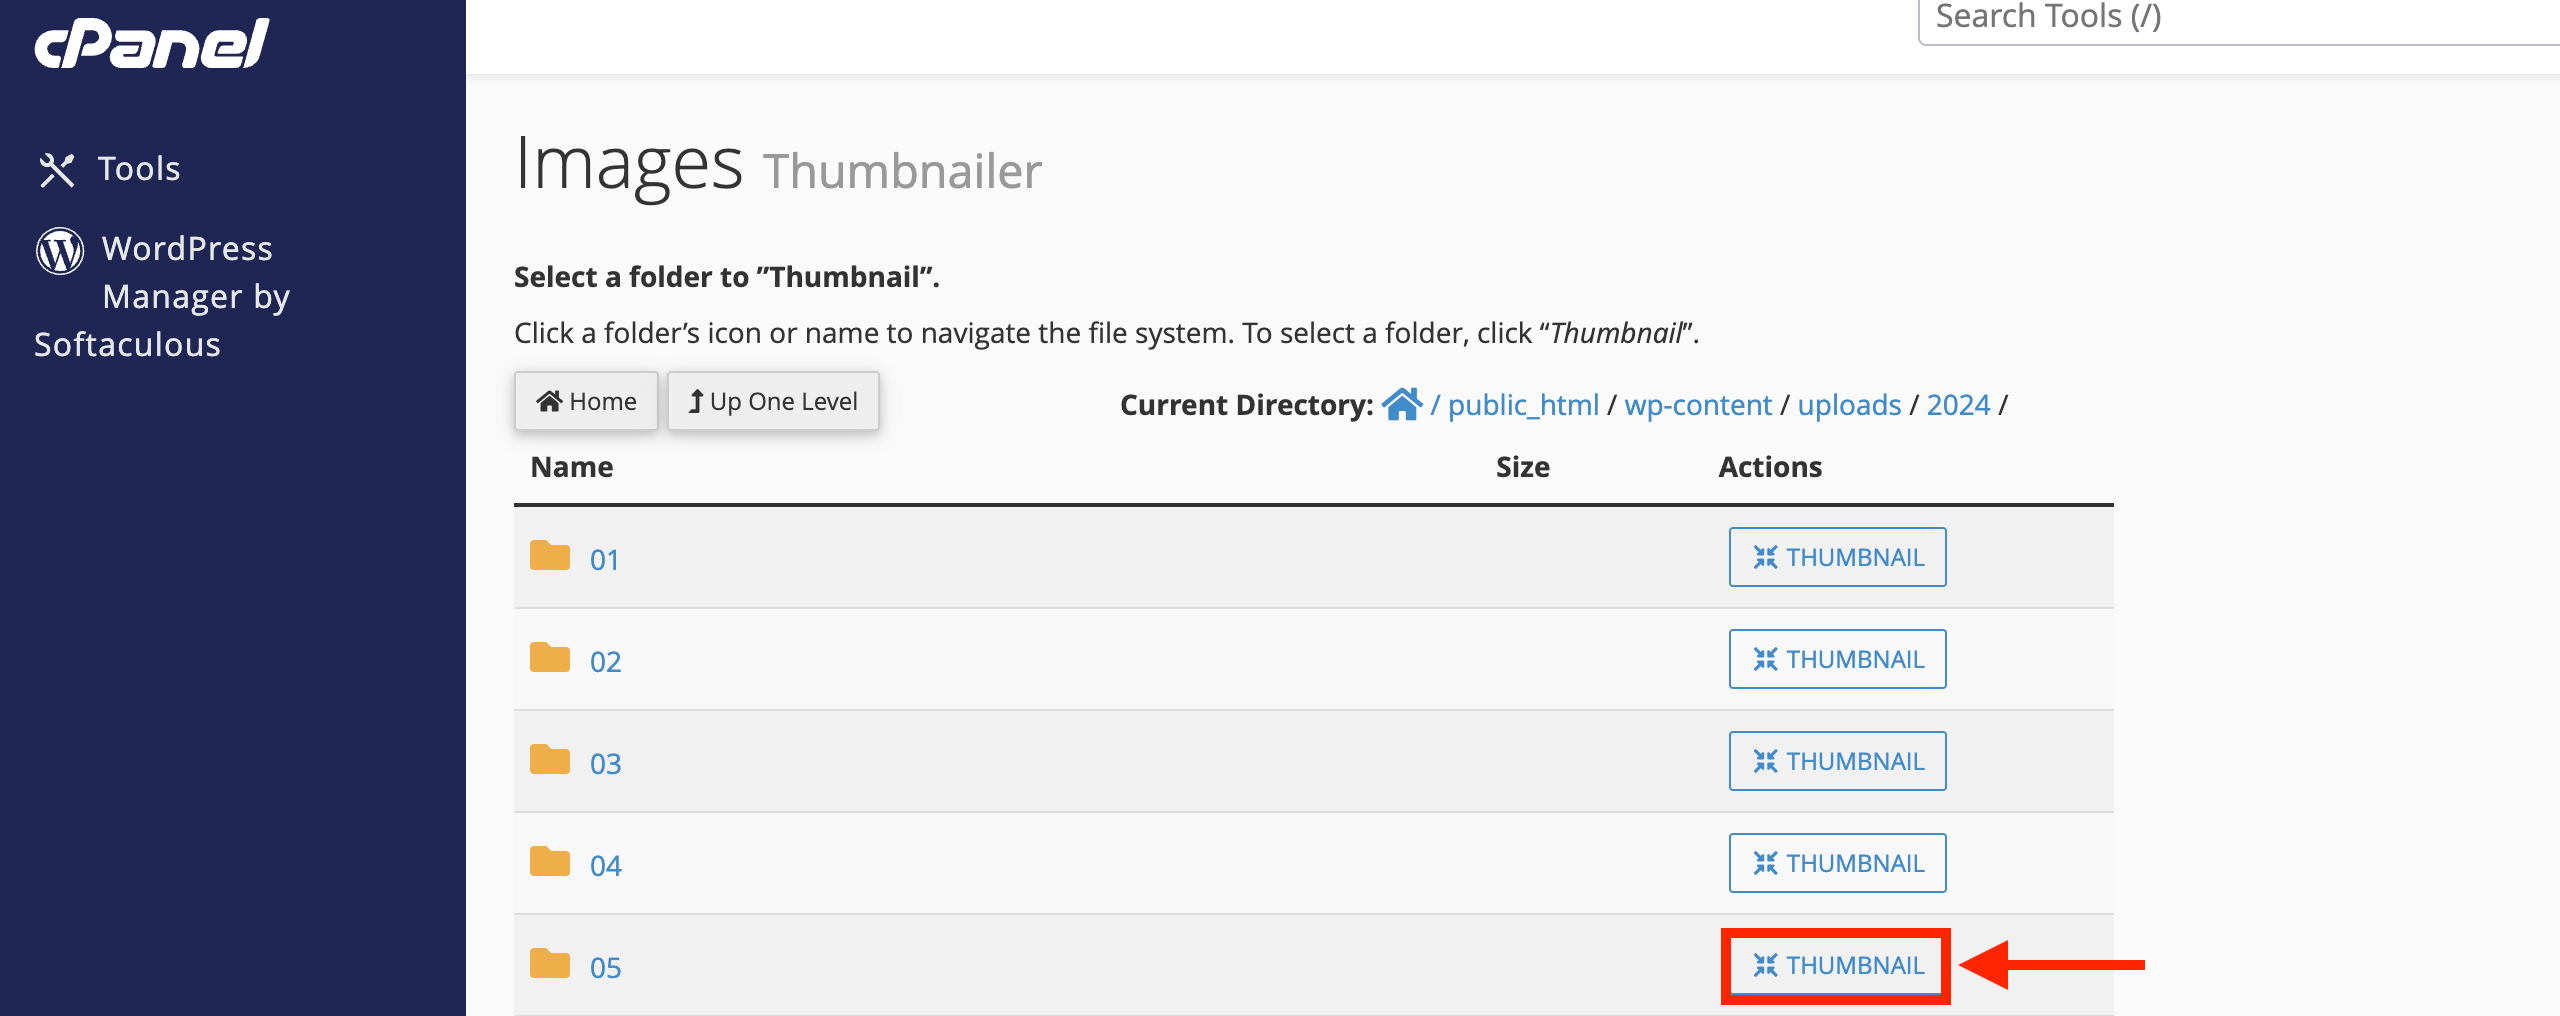Click the Actions column header
Viewport: 2560px width, 1016px height.
tap(1770, 467)
